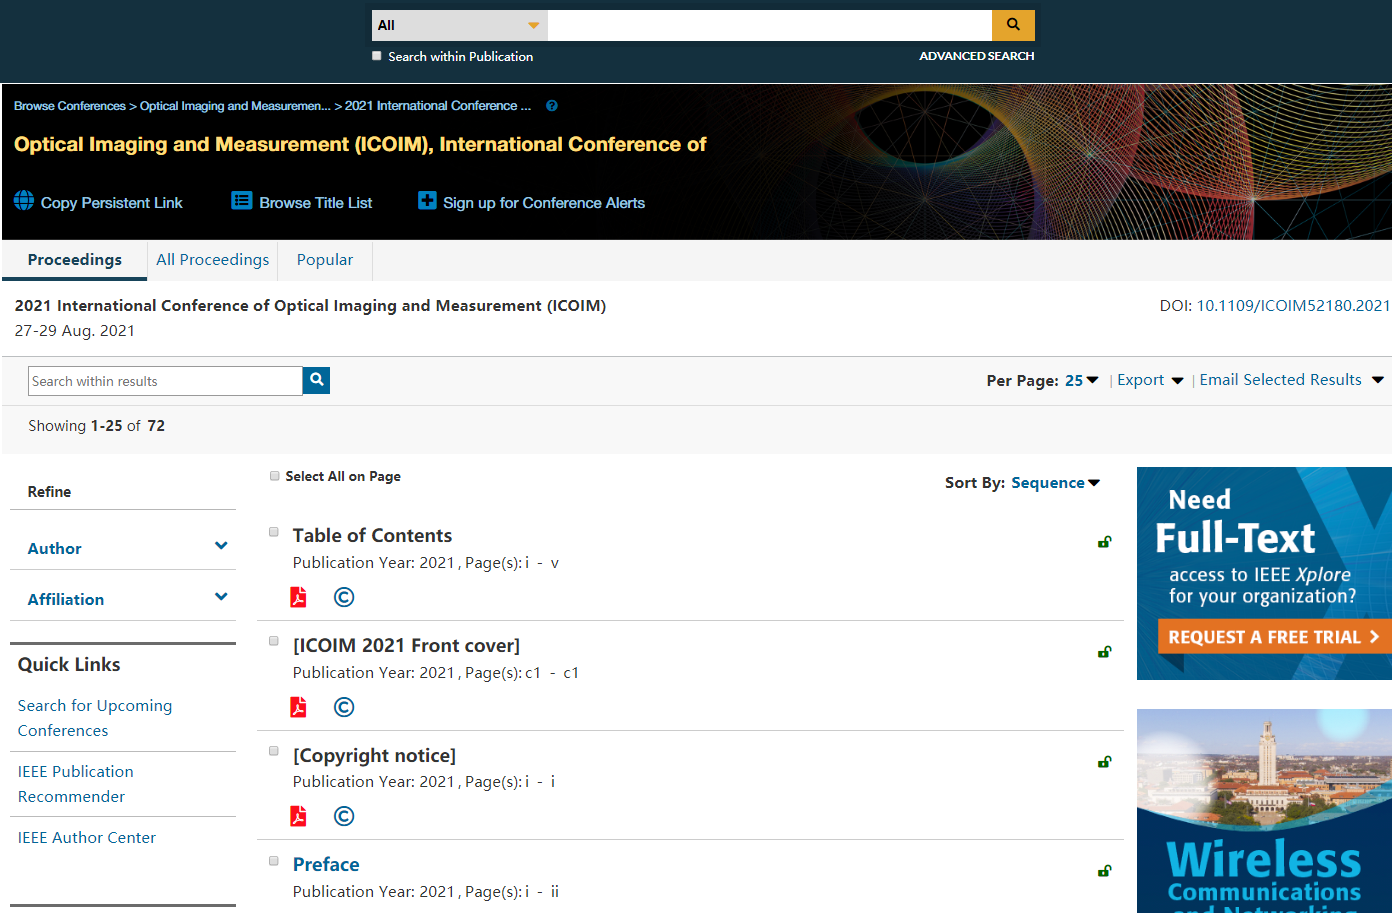Screen dimensions: 1392x913
Task: Open the All search category dropdown
Action: (460, 25)
